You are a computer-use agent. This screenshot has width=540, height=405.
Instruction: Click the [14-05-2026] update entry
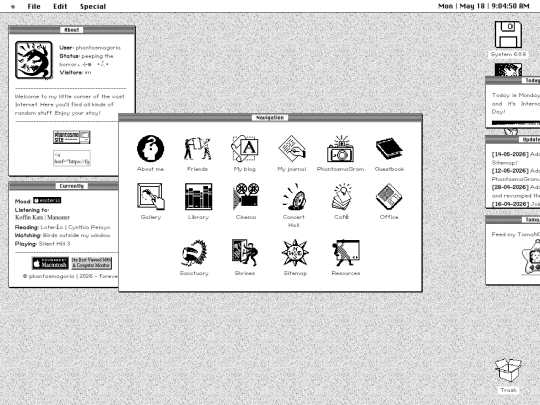pyautogui.click(x=516, y=158)
